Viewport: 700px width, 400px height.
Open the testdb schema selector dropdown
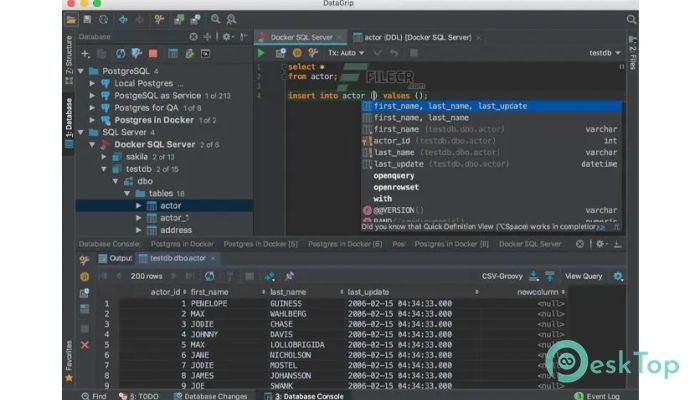pos(604,53)
